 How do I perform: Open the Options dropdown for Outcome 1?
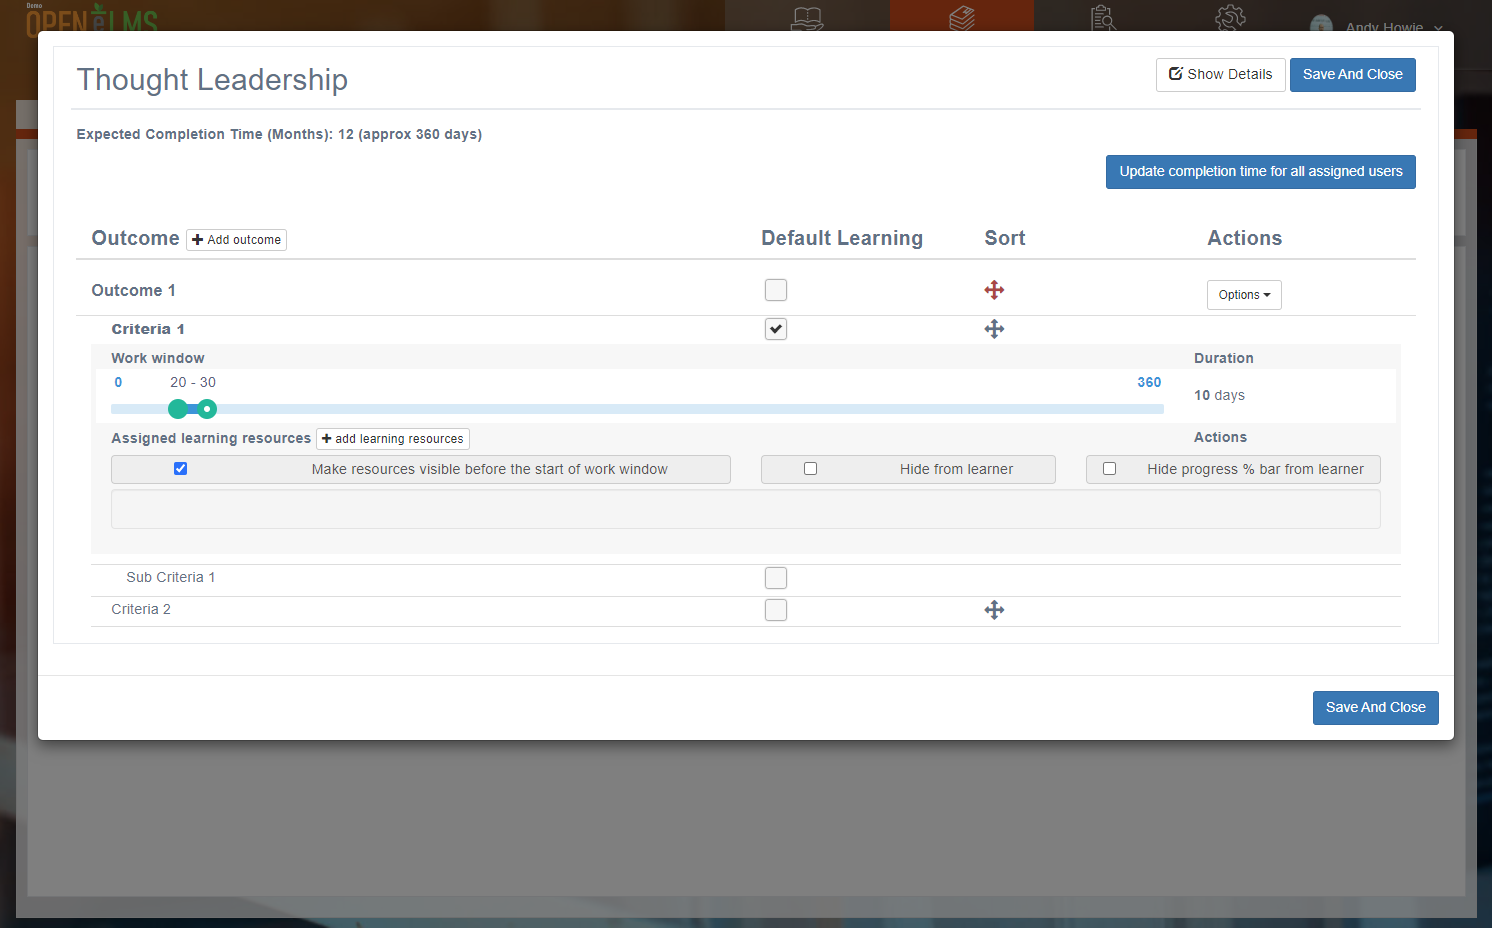click(1244, 295)
